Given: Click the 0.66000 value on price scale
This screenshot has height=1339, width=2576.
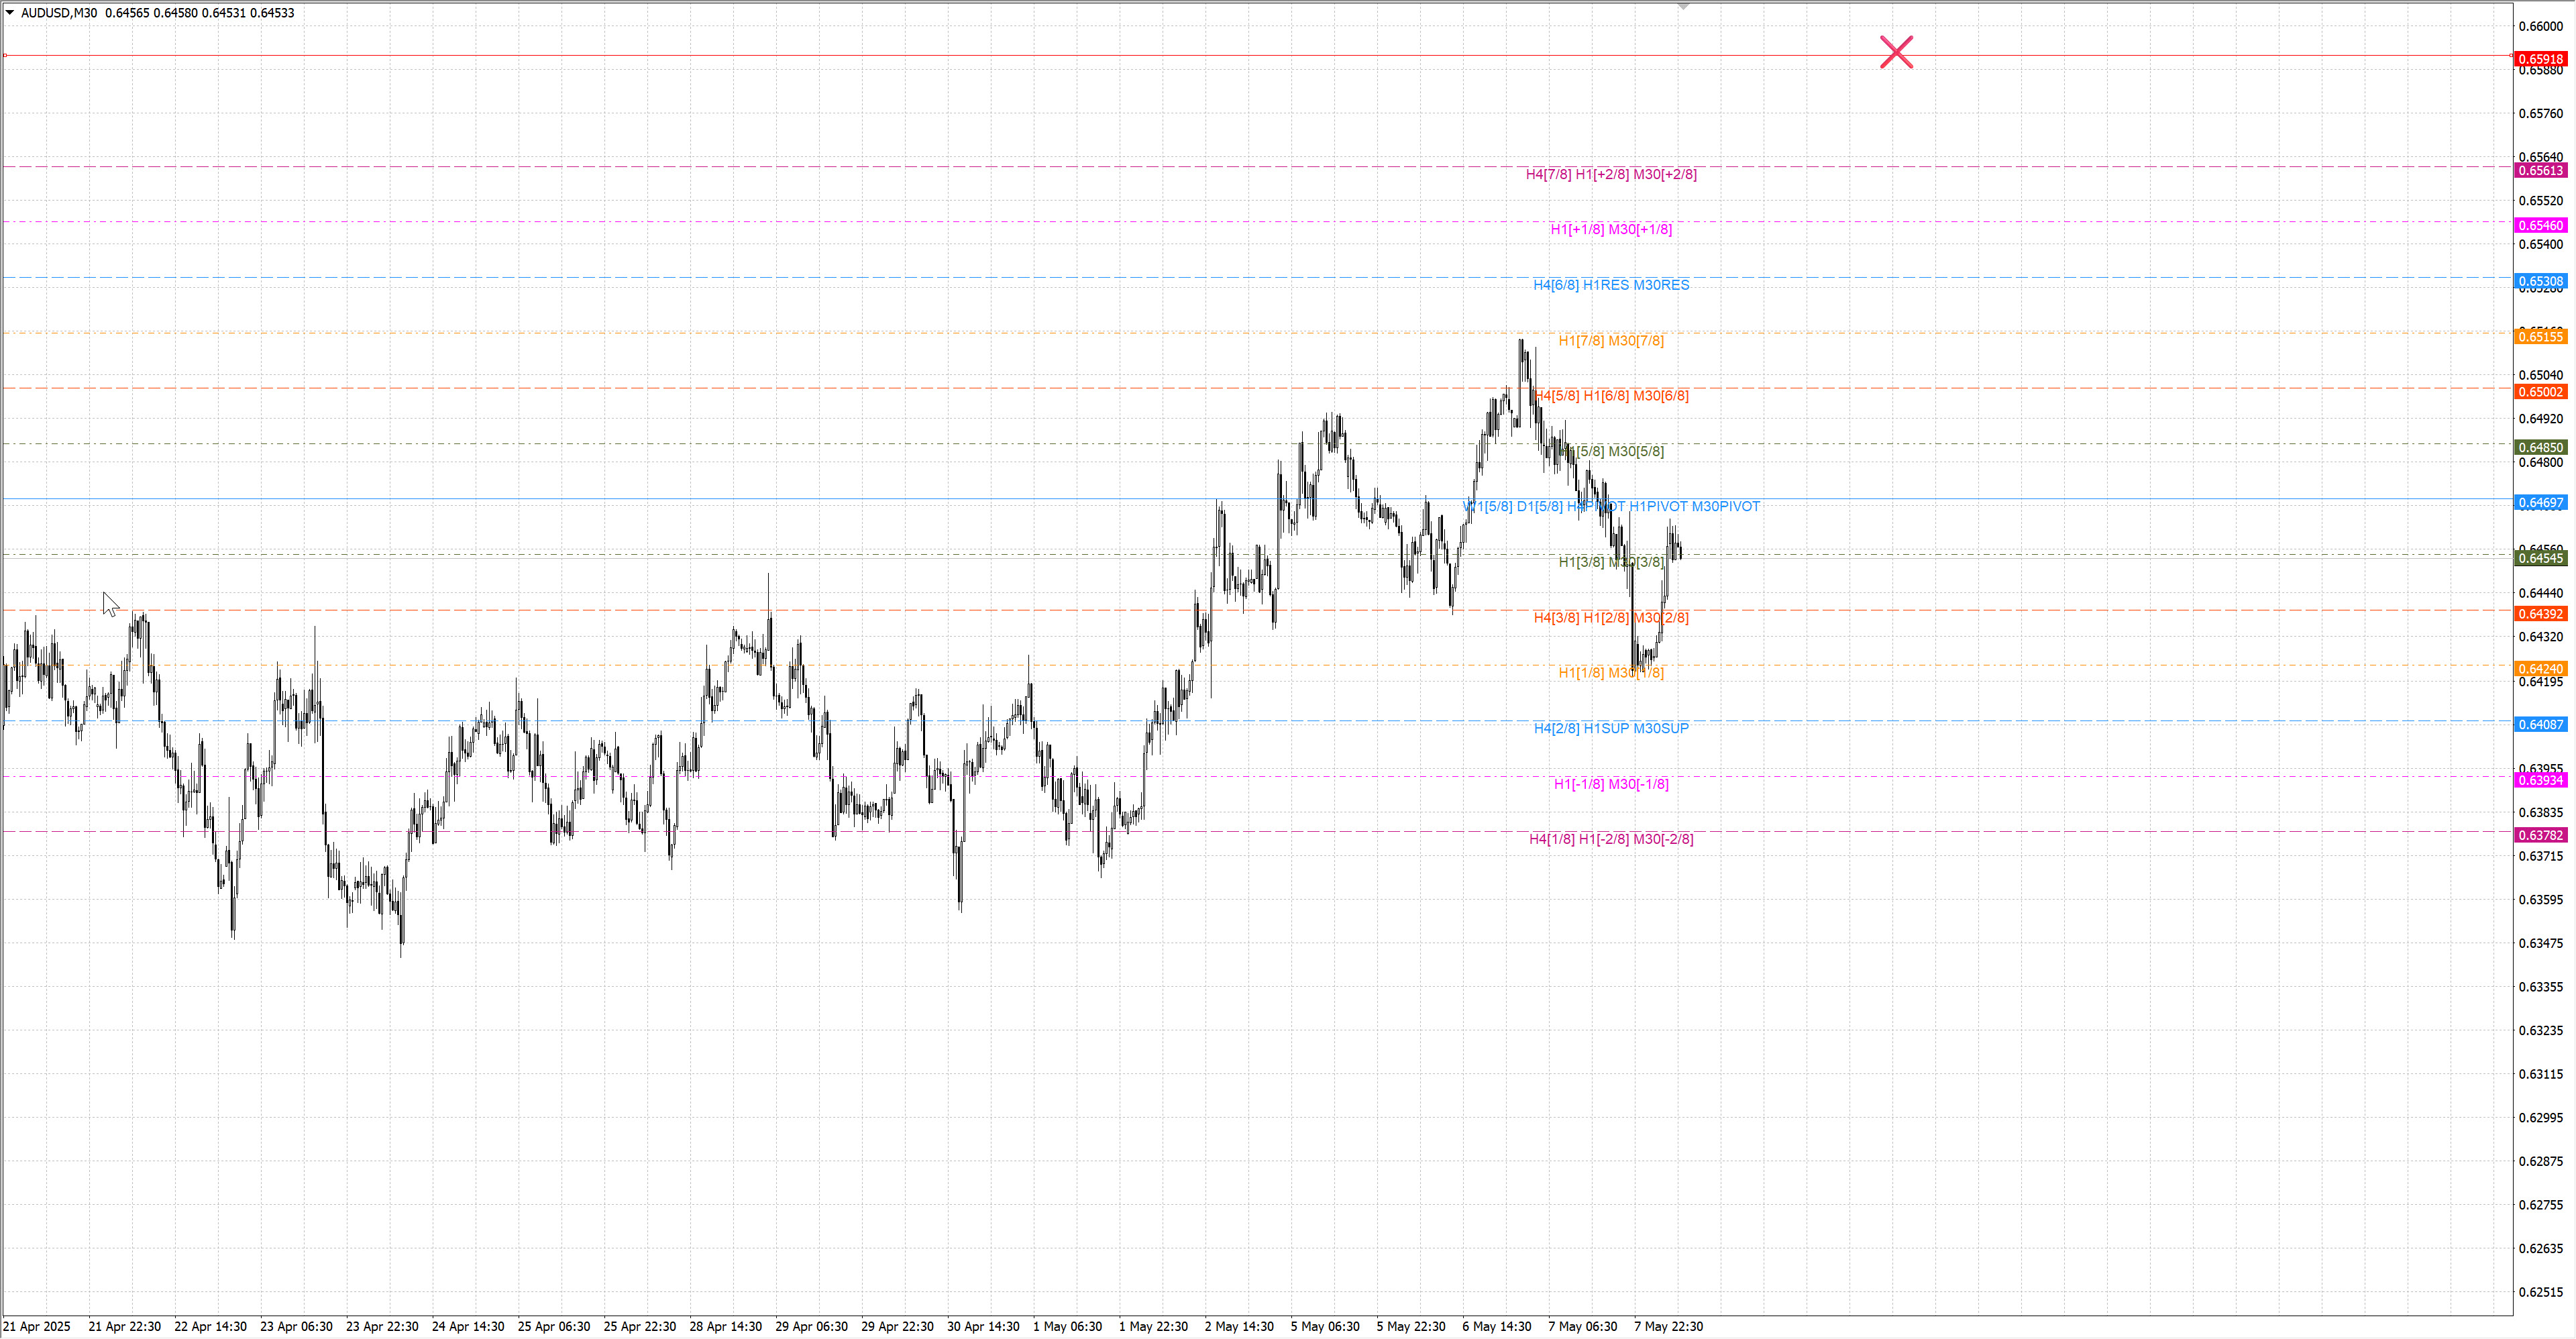Looking at the screenshot, I should click(2540, 26).
